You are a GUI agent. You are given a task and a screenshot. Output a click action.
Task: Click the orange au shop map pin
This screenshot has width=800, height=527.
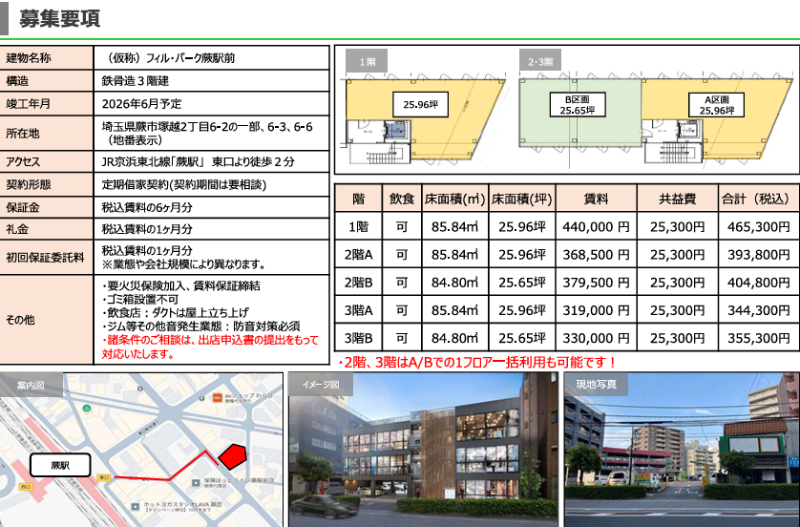coord(217,398)
